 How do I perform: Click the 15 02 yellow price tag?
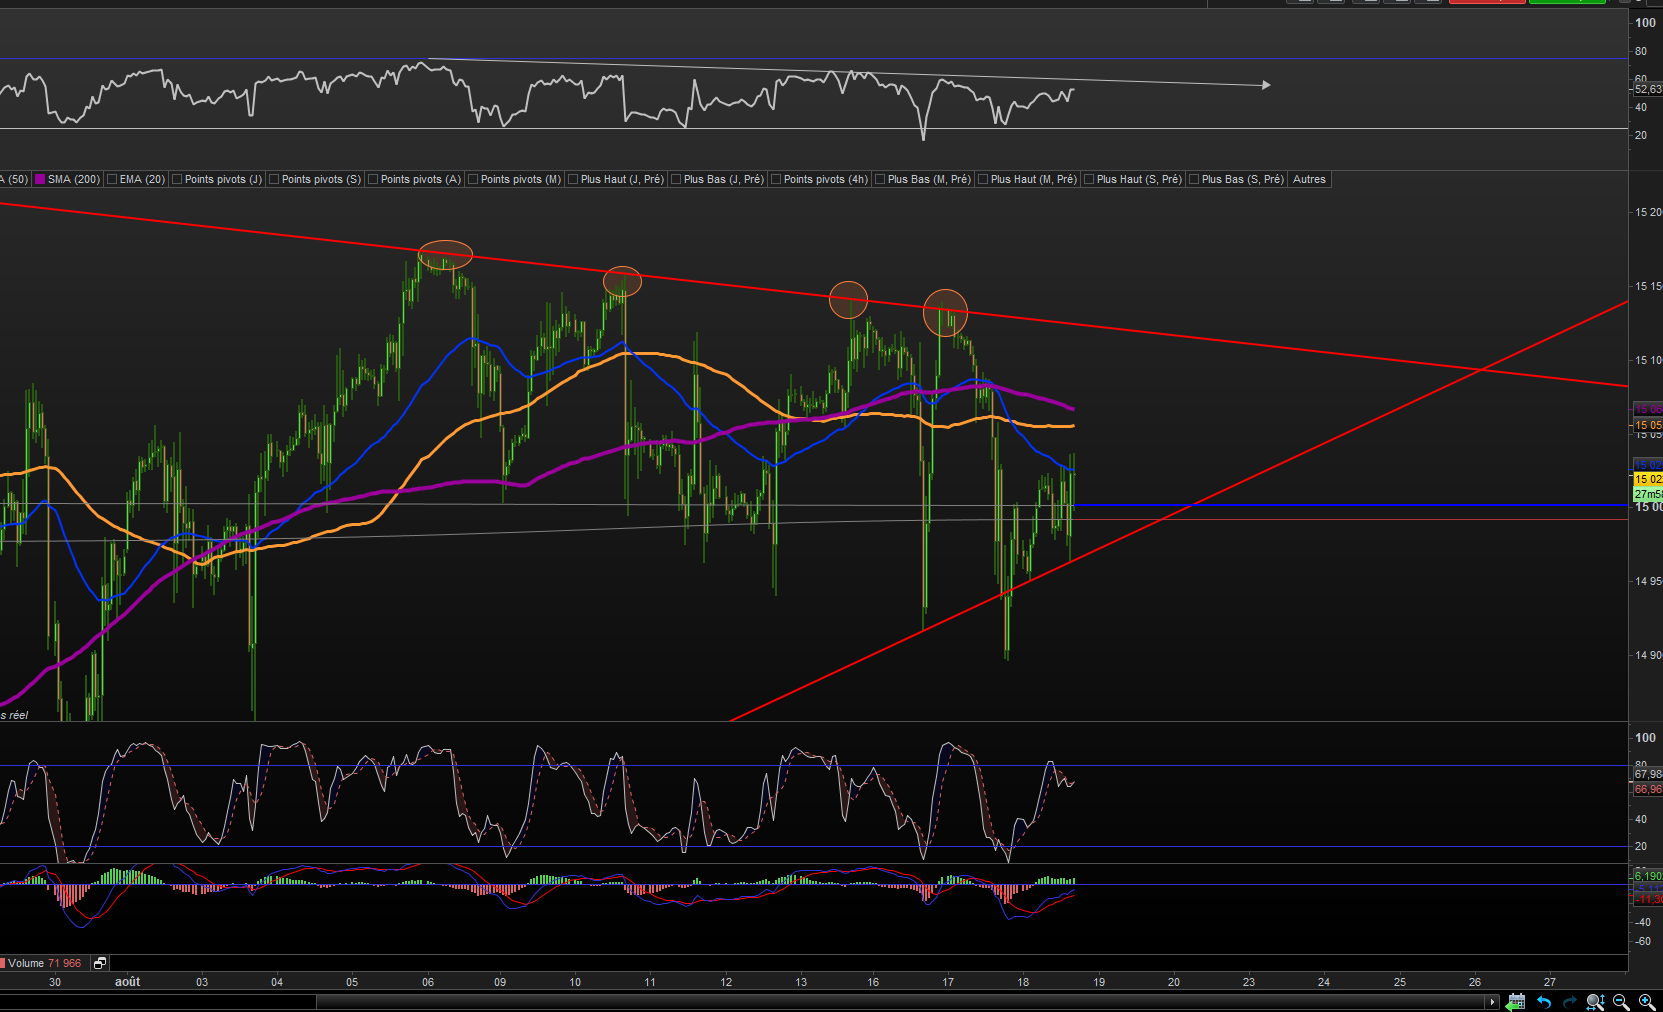pos(1648,480)
